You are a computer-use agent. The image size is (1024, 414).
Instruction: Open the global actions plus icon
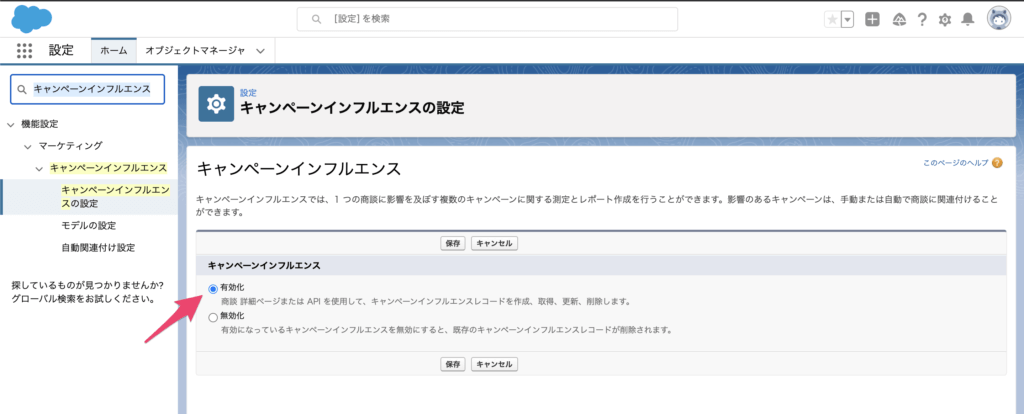point(872,19)
